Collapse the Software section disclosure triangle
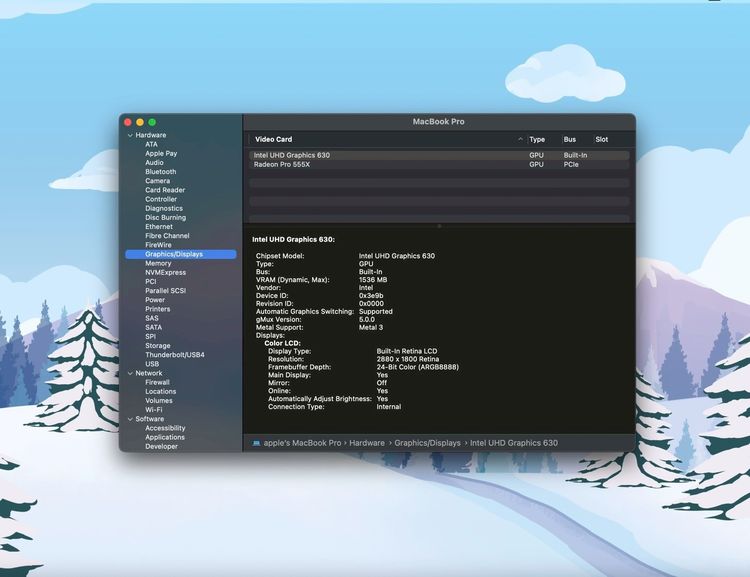This screenshot has width=750, height=577. pos(129,419)
